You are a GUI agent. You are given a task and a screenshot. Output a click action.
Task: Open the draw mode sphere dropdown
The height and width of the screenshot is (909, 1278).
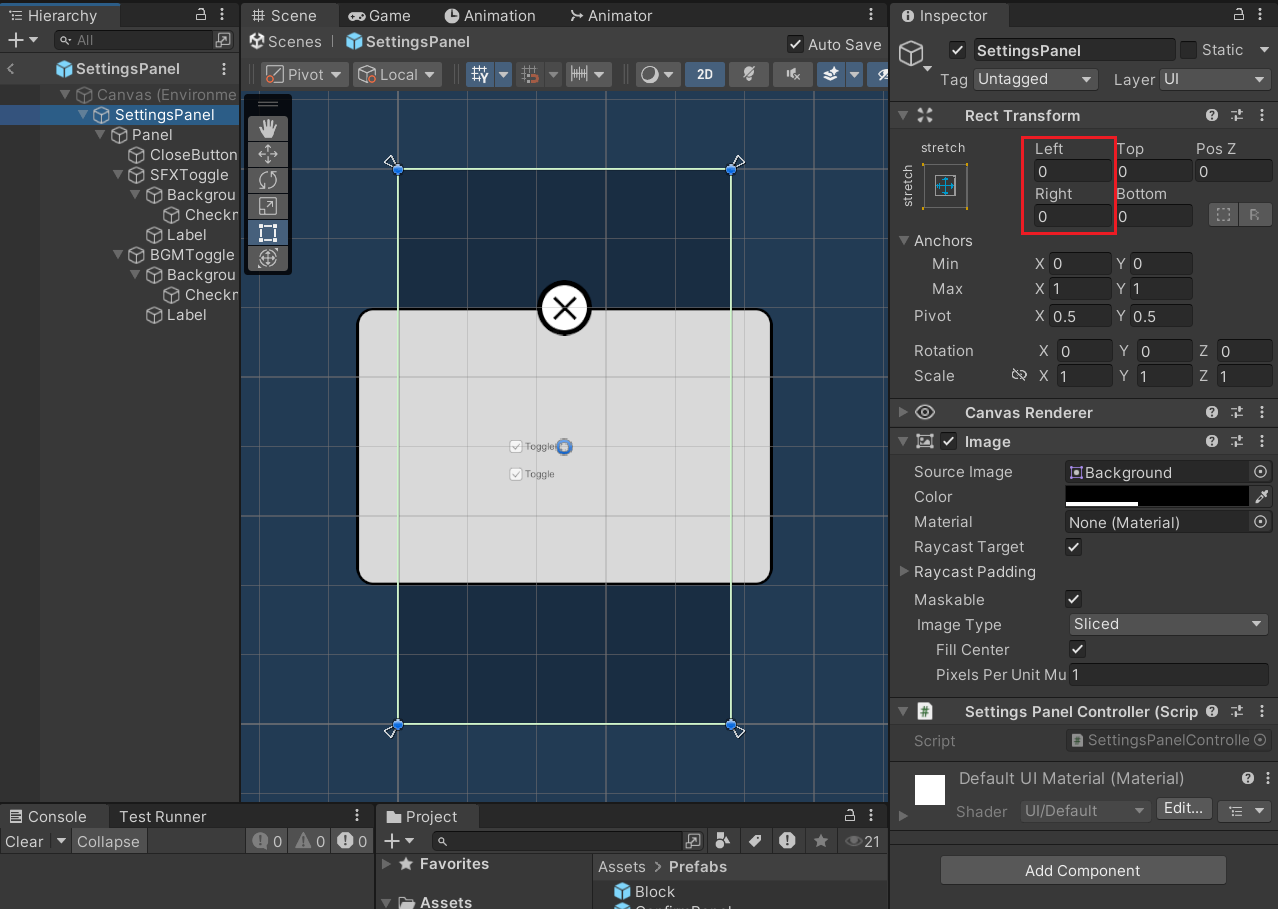click(x=659, y=74)
